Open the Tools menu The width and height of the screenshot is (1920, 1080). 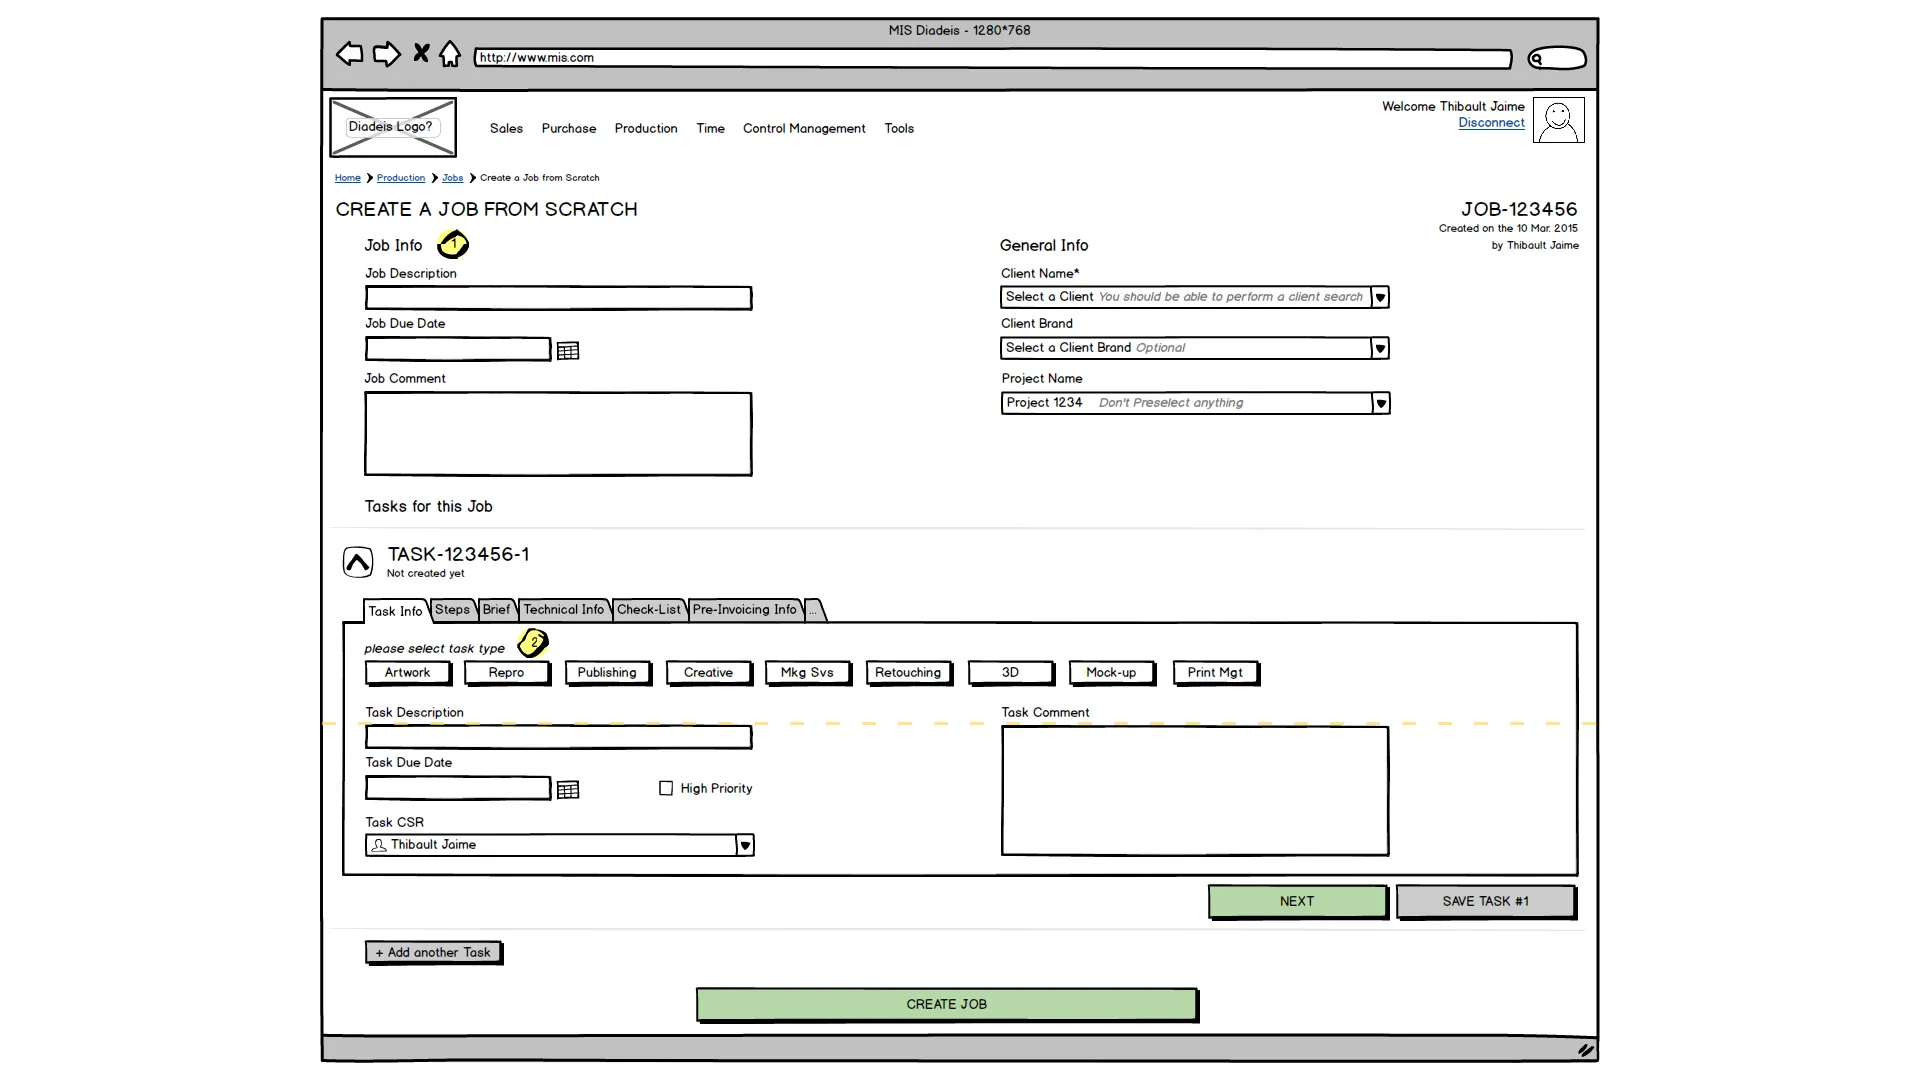pyautogui.click(x=899, y=128)
